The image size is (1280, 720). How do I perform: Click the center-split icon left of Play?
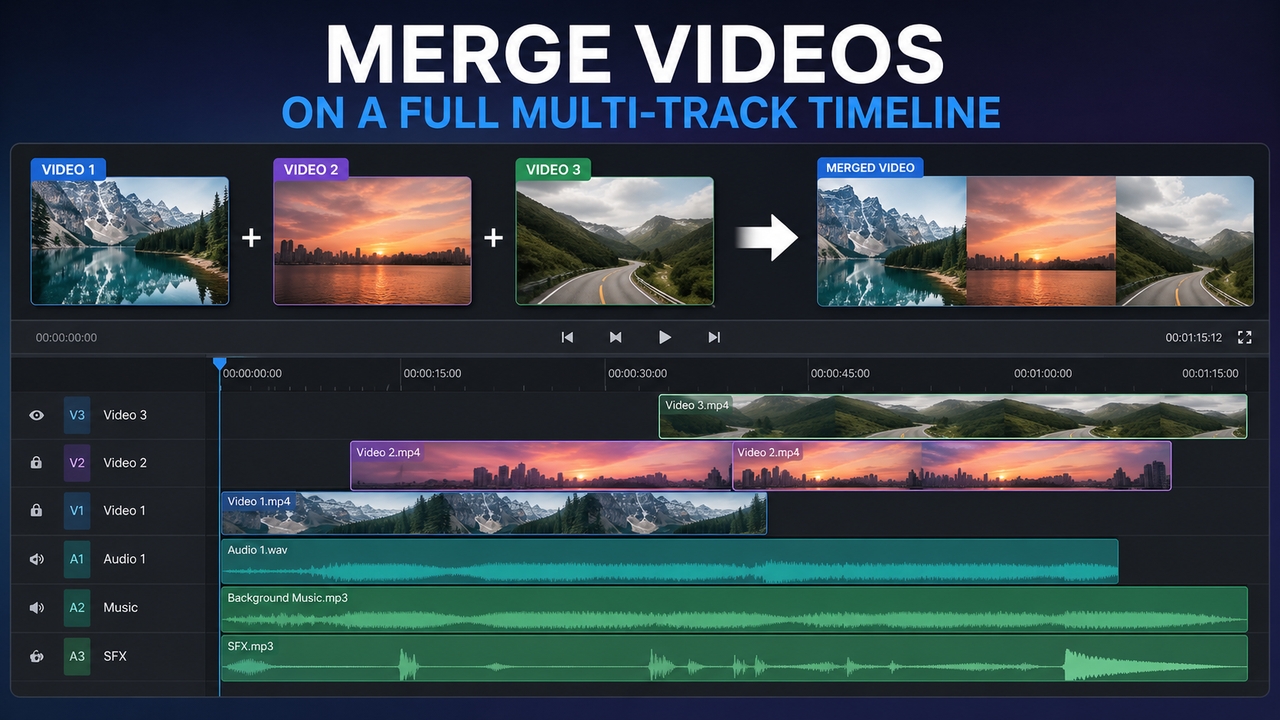[x=616, y=338]
